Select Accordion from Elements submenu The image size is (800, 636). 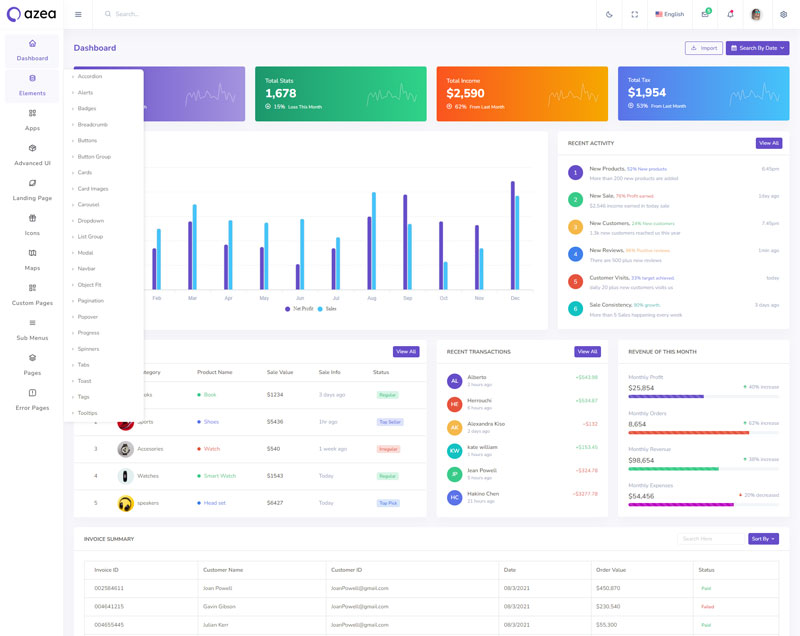point(90,77)
